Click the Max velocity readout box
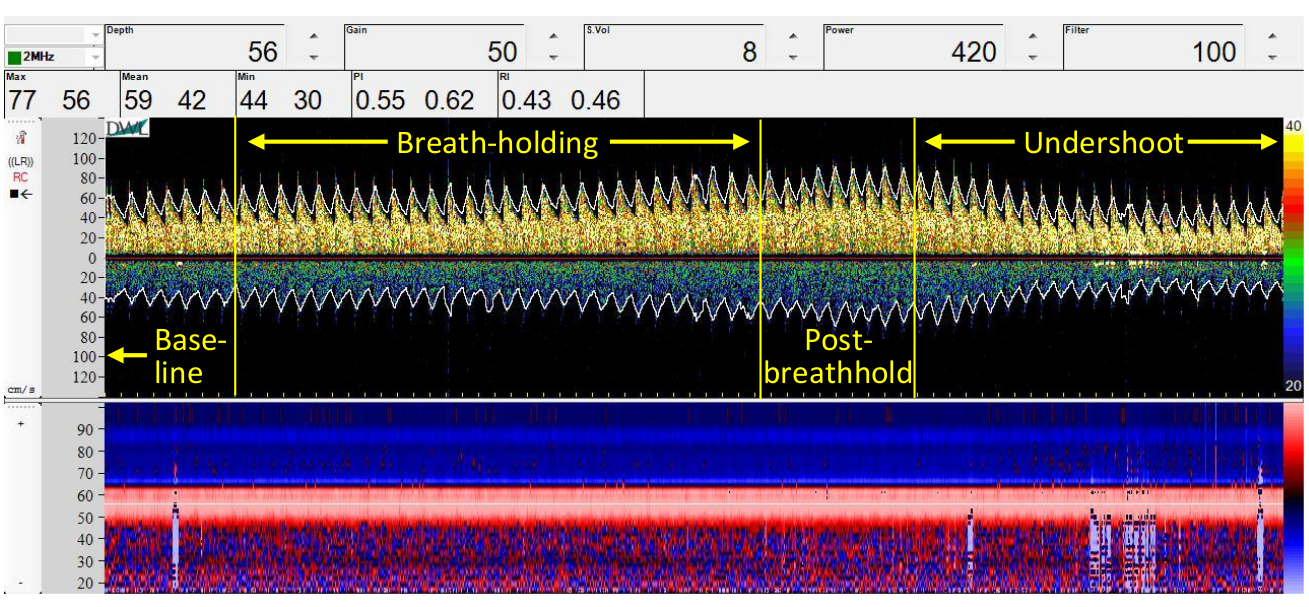Screen dimensions: 1309x607 pos(60,93)
